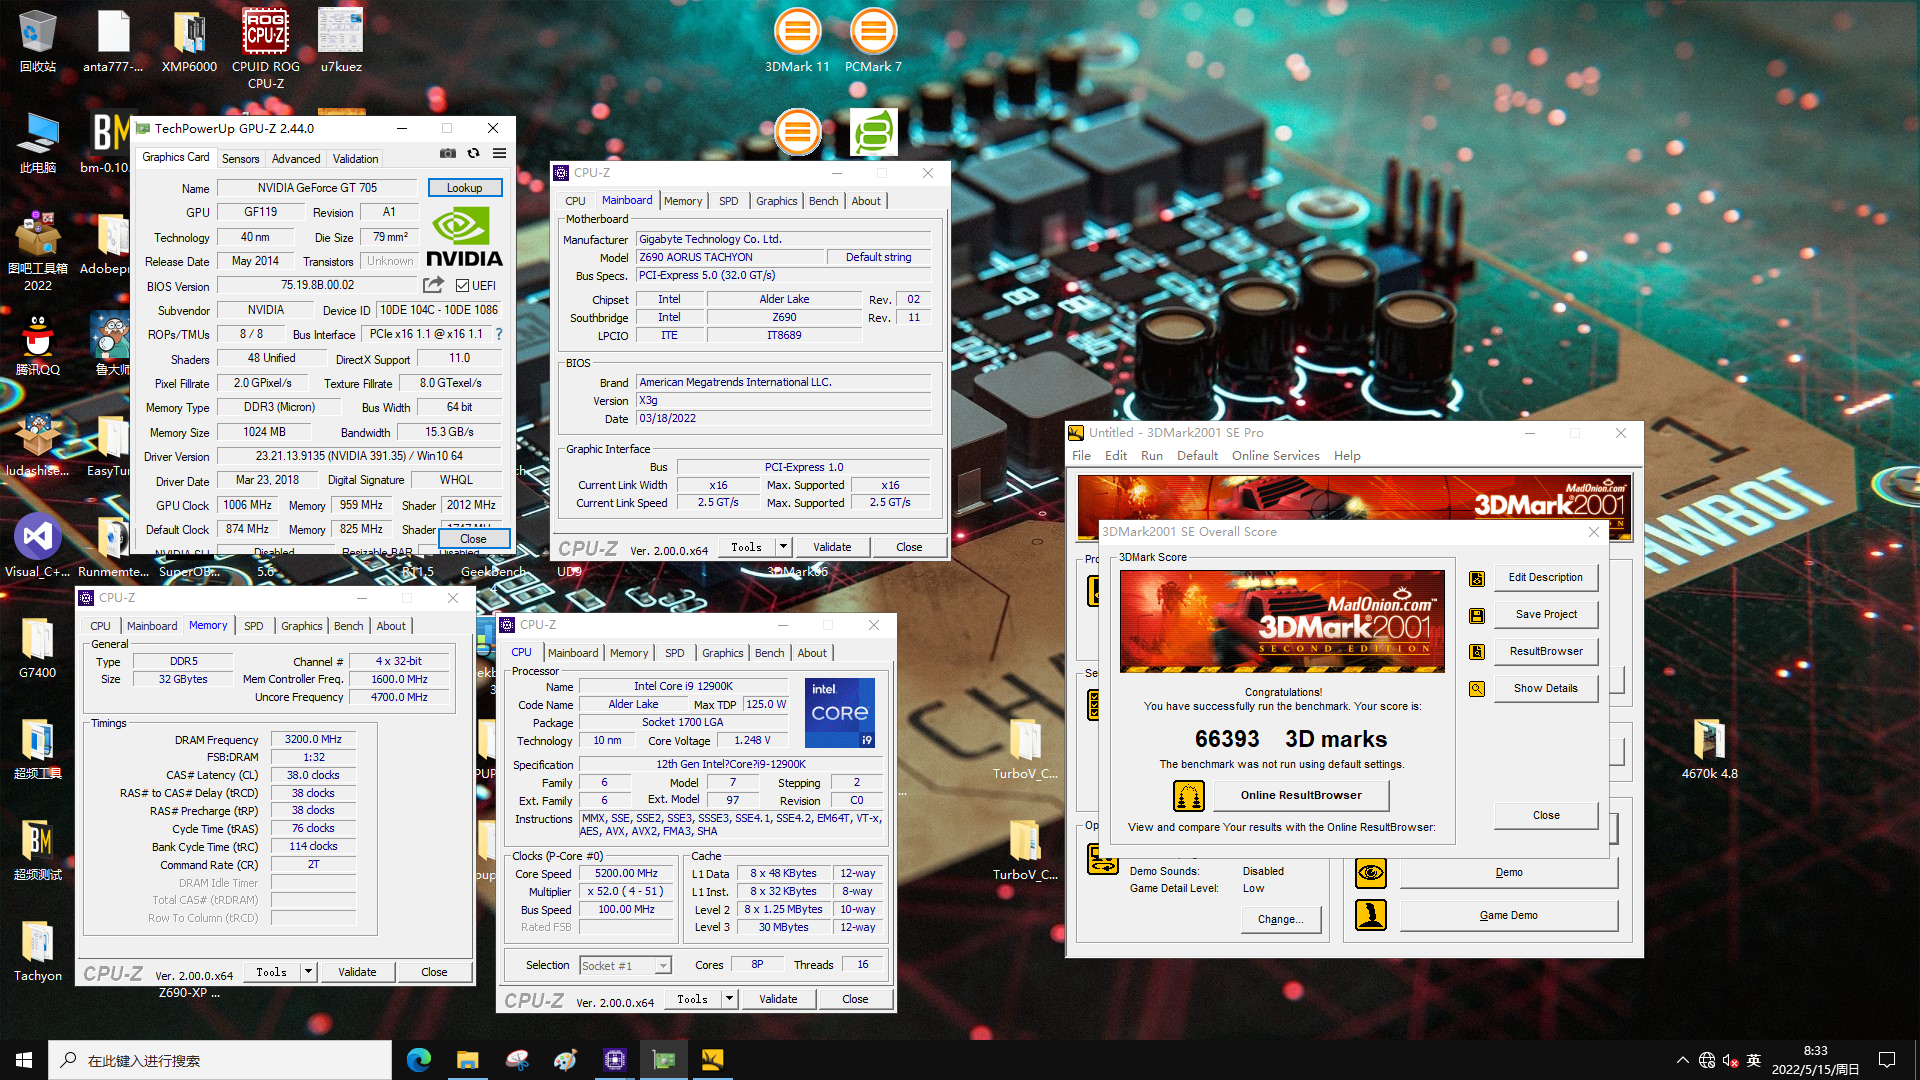Click the GPU name field NVIDIA GeForce GT 705
Screen dimensions: 1920x1080
(x=317, y=188)
